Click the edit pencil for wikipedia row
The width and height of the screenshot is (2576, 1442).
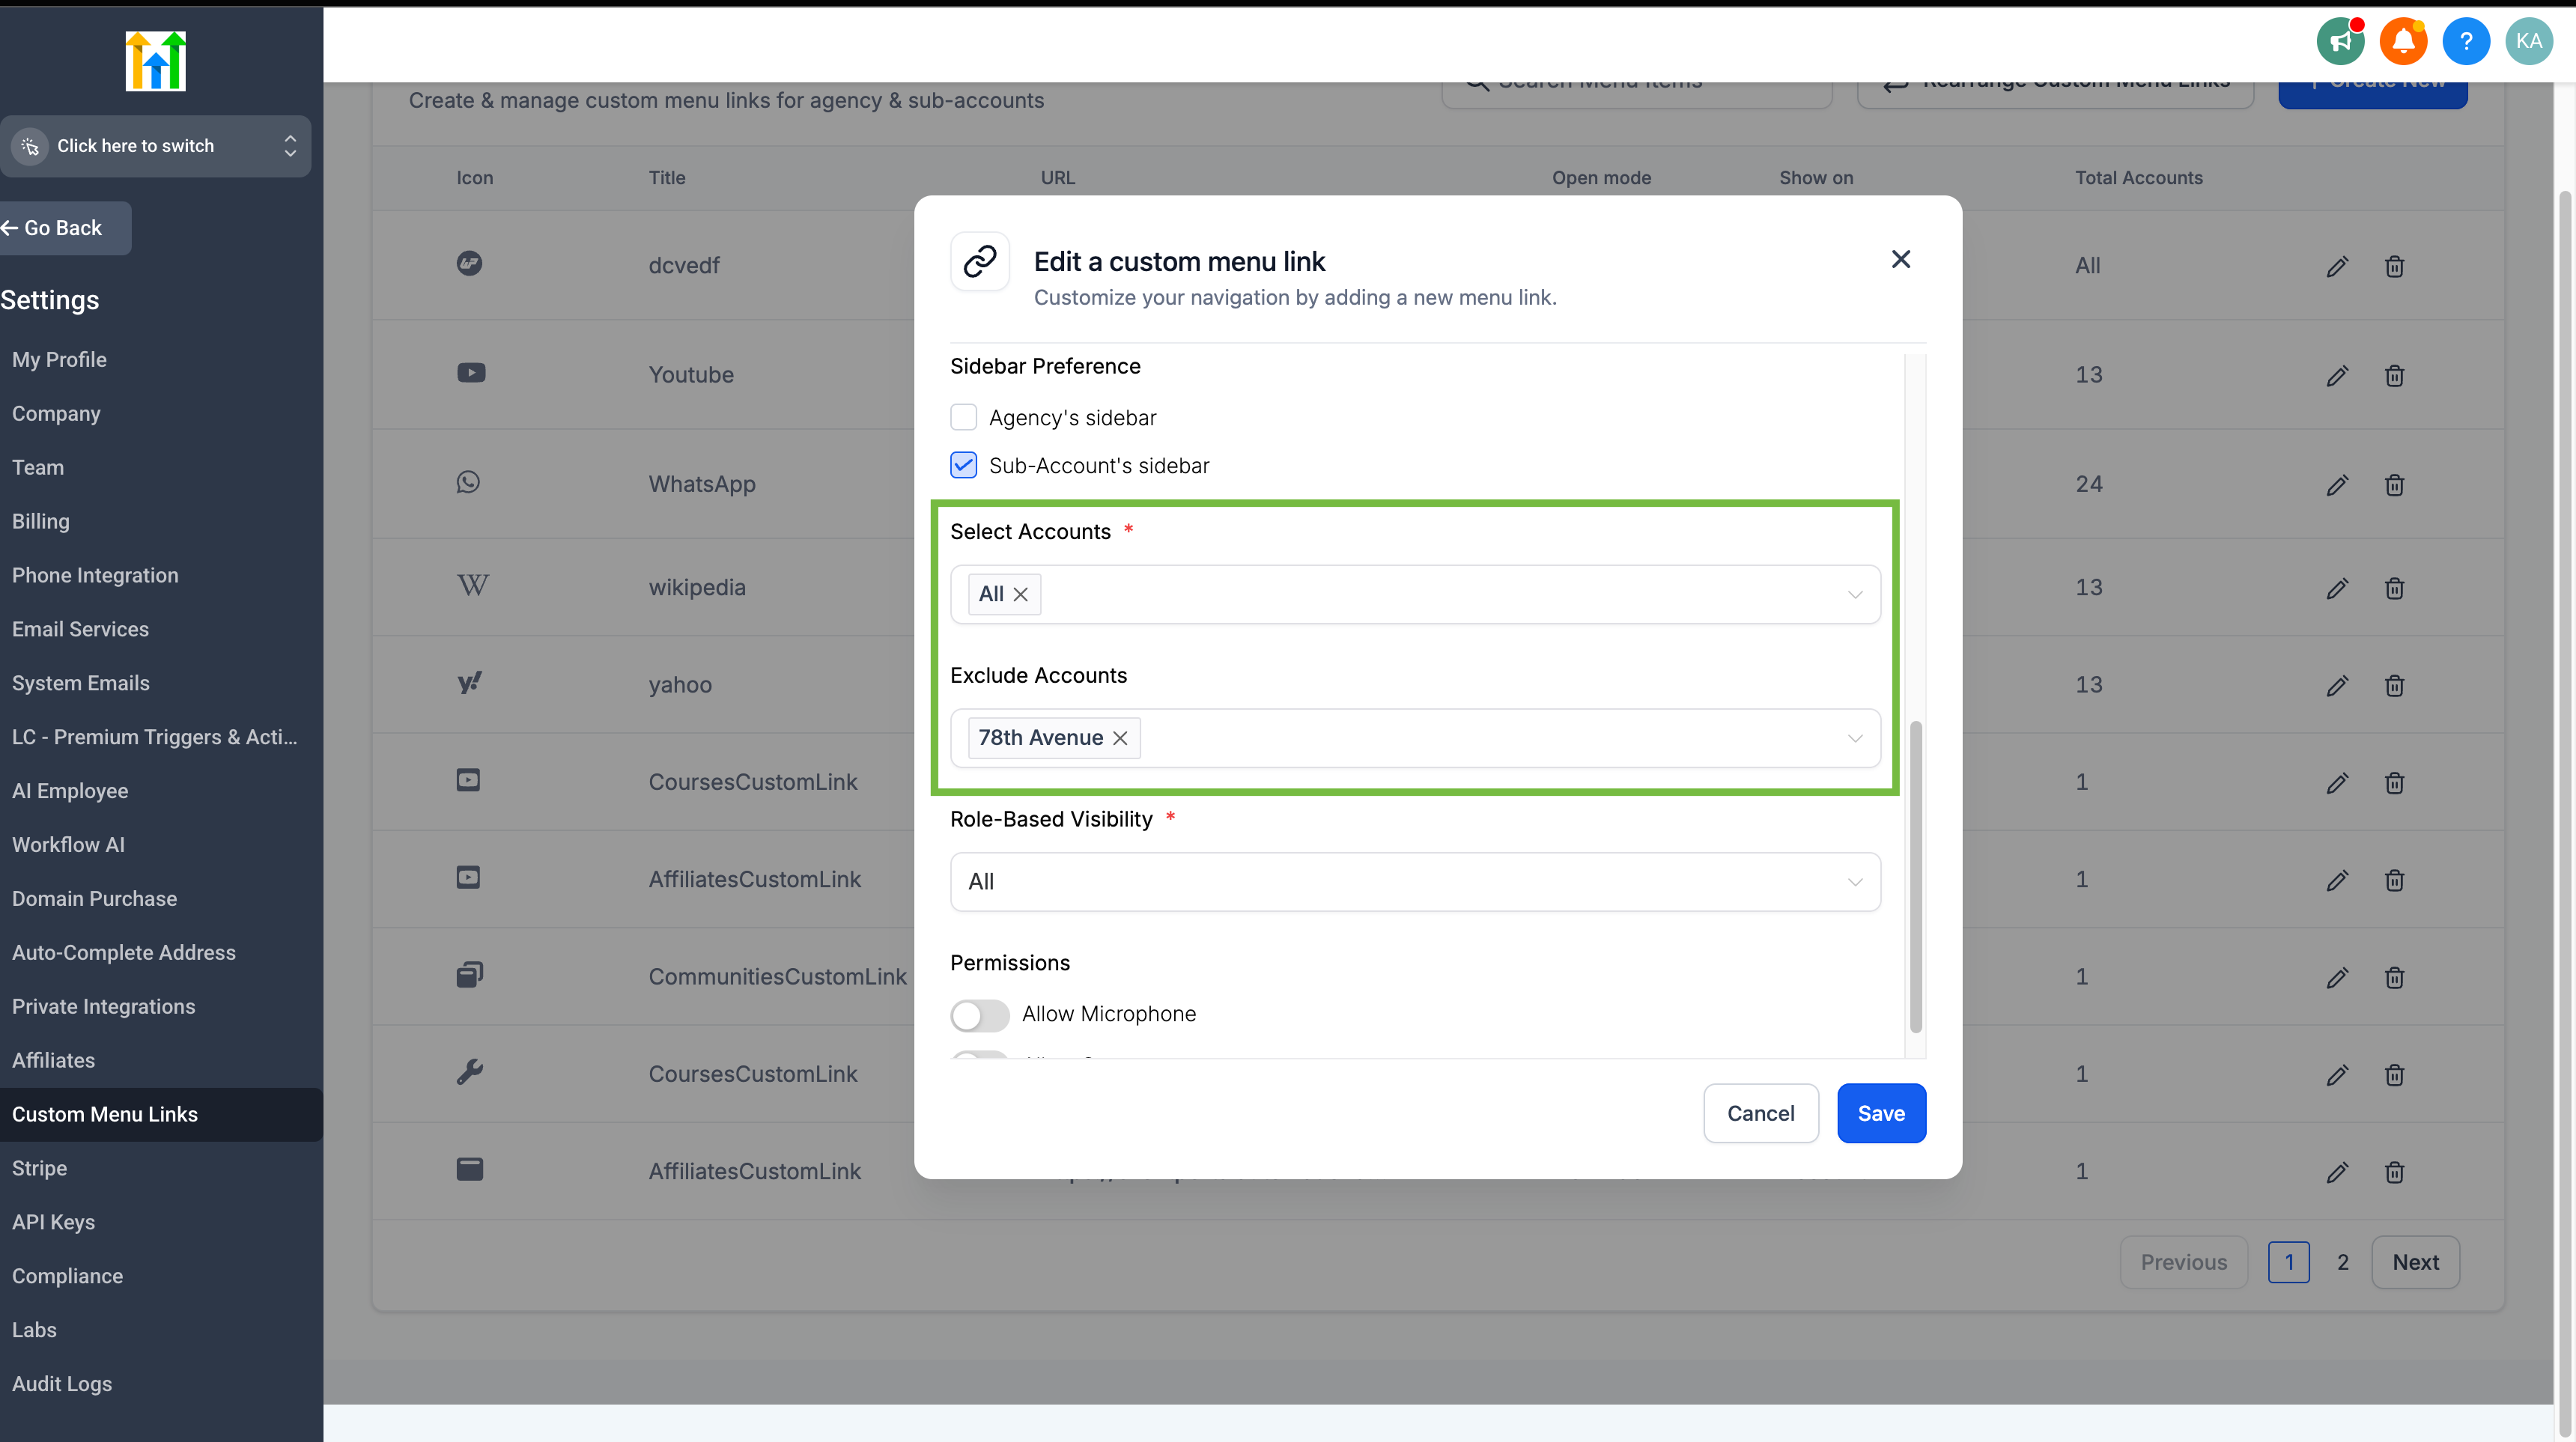pyautogui.click(x=2337, y=588)
